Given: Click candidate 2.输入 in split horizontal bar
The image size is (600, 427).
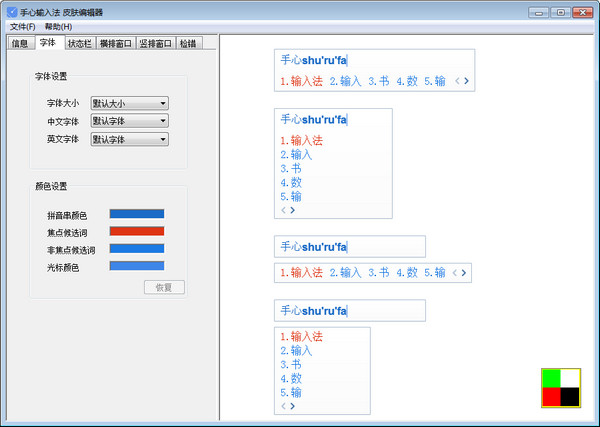Looking at the screenshot, I should tap(346, 273).
